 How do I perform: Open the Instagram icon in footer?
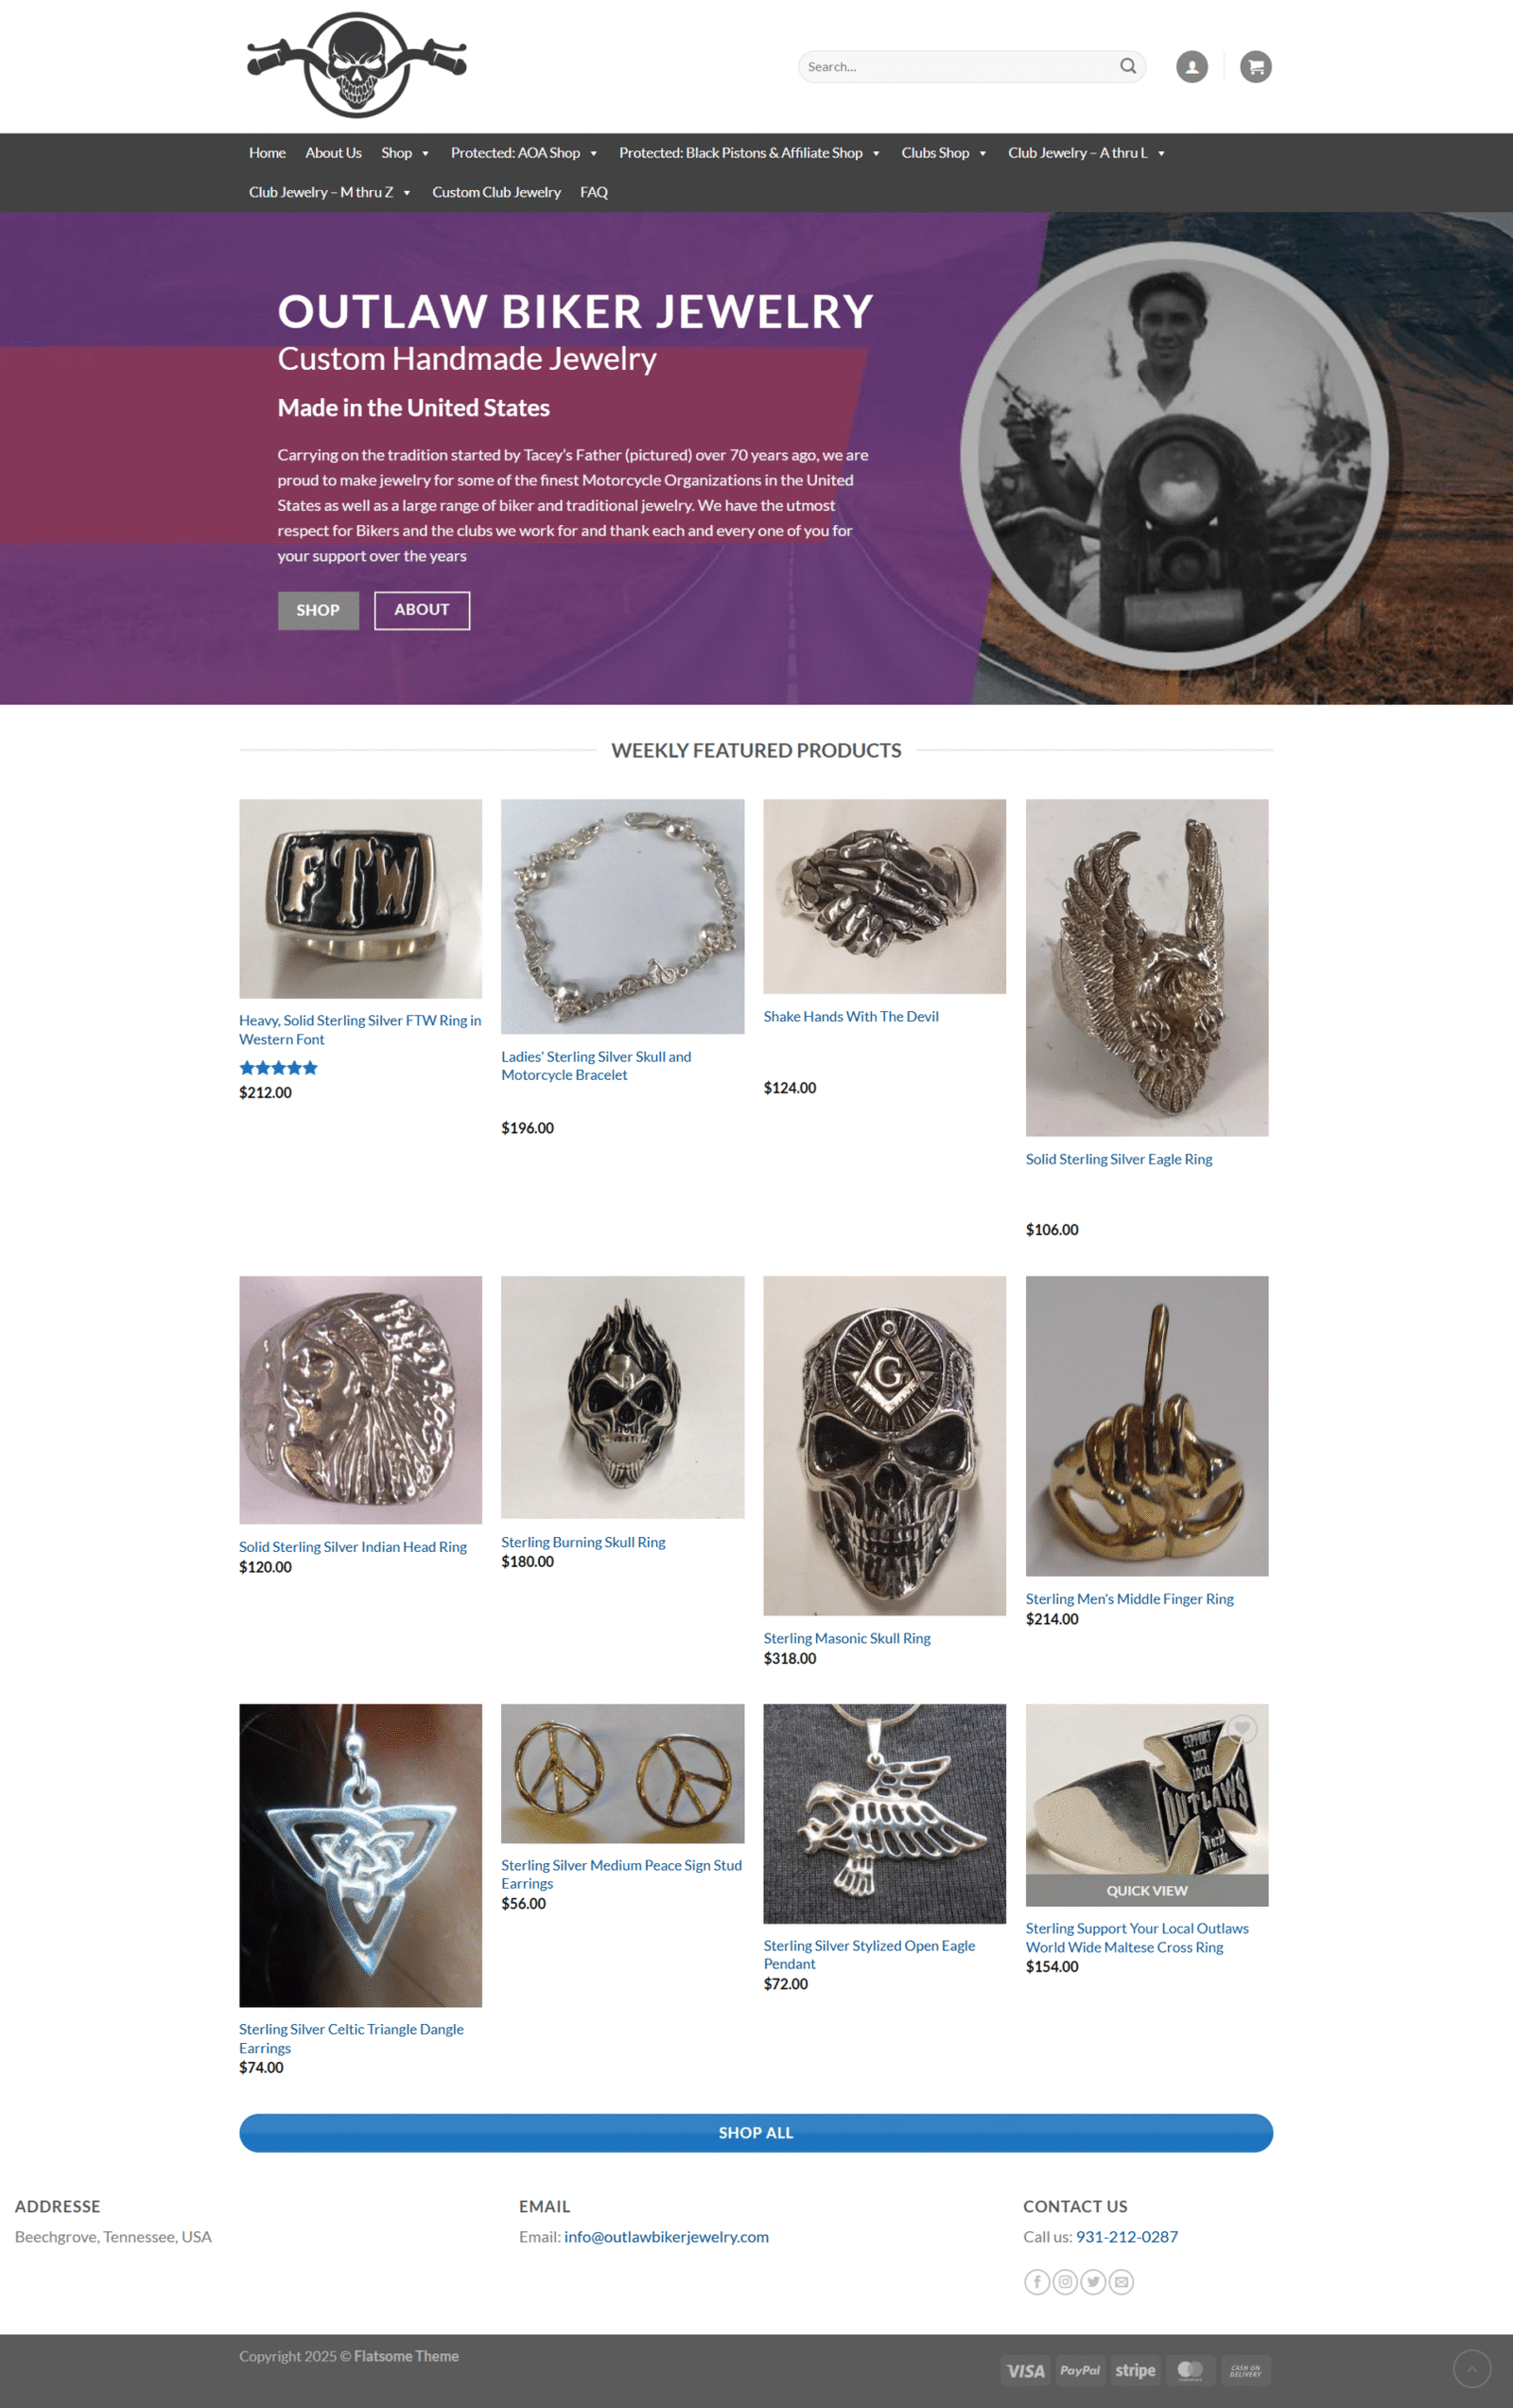pos(1065,2281)
